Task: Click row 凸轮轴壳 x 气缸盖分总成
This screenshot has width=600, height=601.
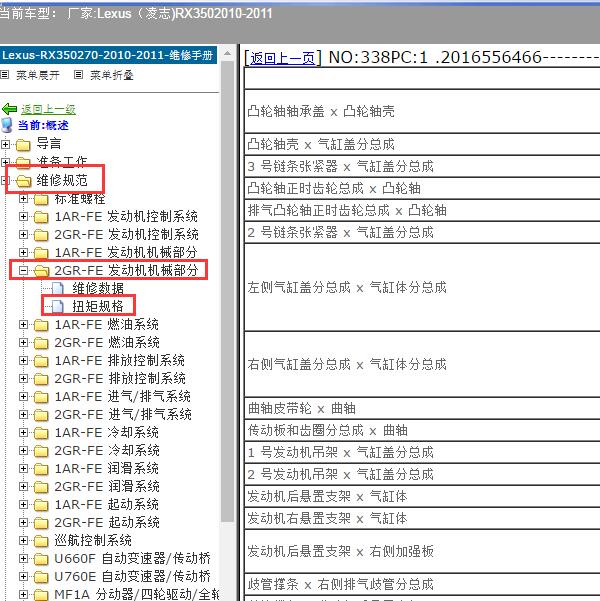Action: pos(422,145)
